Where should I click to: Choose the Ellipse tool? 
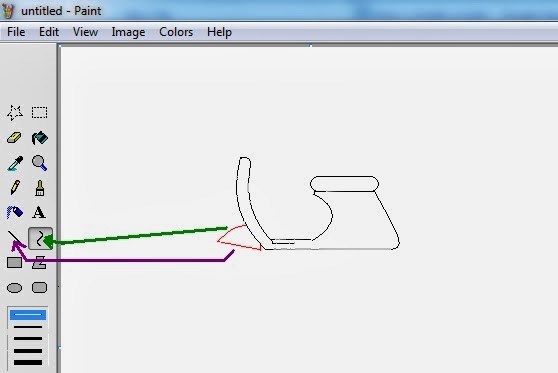15,288
